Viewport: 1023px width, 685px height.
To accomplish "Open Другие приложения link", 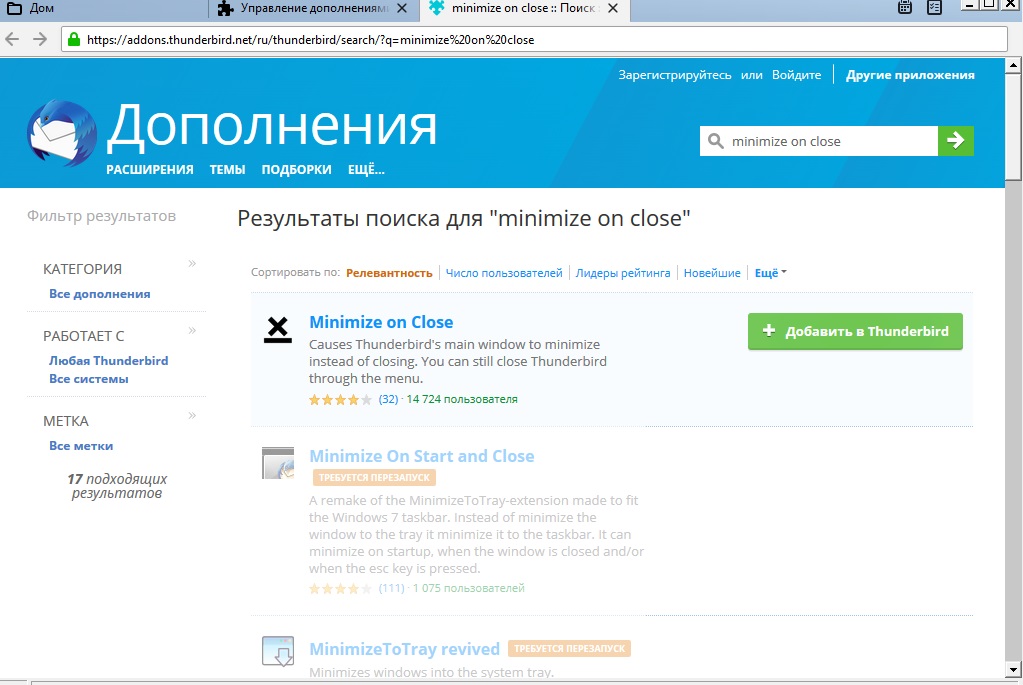I will [x=910, y=75].
